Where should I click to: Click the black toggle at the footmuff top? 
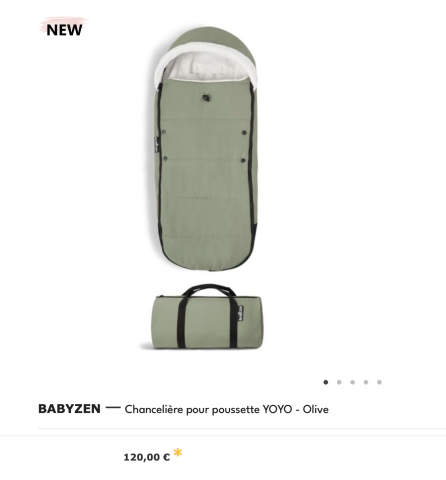(206, 98)
